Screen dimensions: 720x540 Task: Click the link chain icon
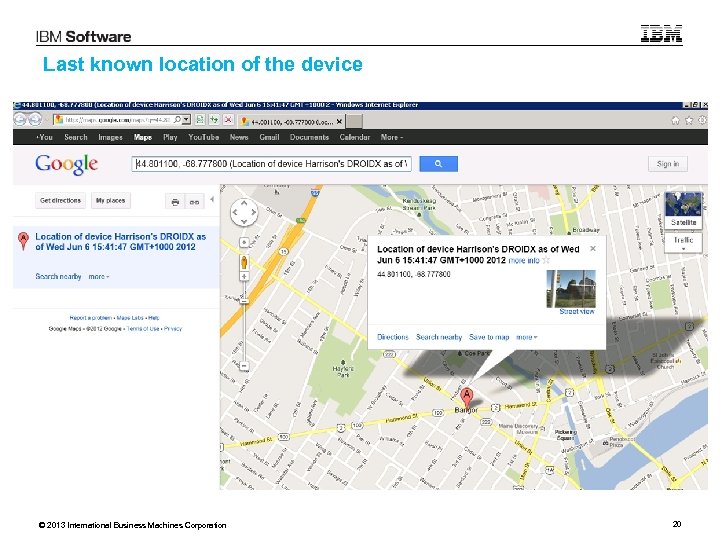[194, 202]
